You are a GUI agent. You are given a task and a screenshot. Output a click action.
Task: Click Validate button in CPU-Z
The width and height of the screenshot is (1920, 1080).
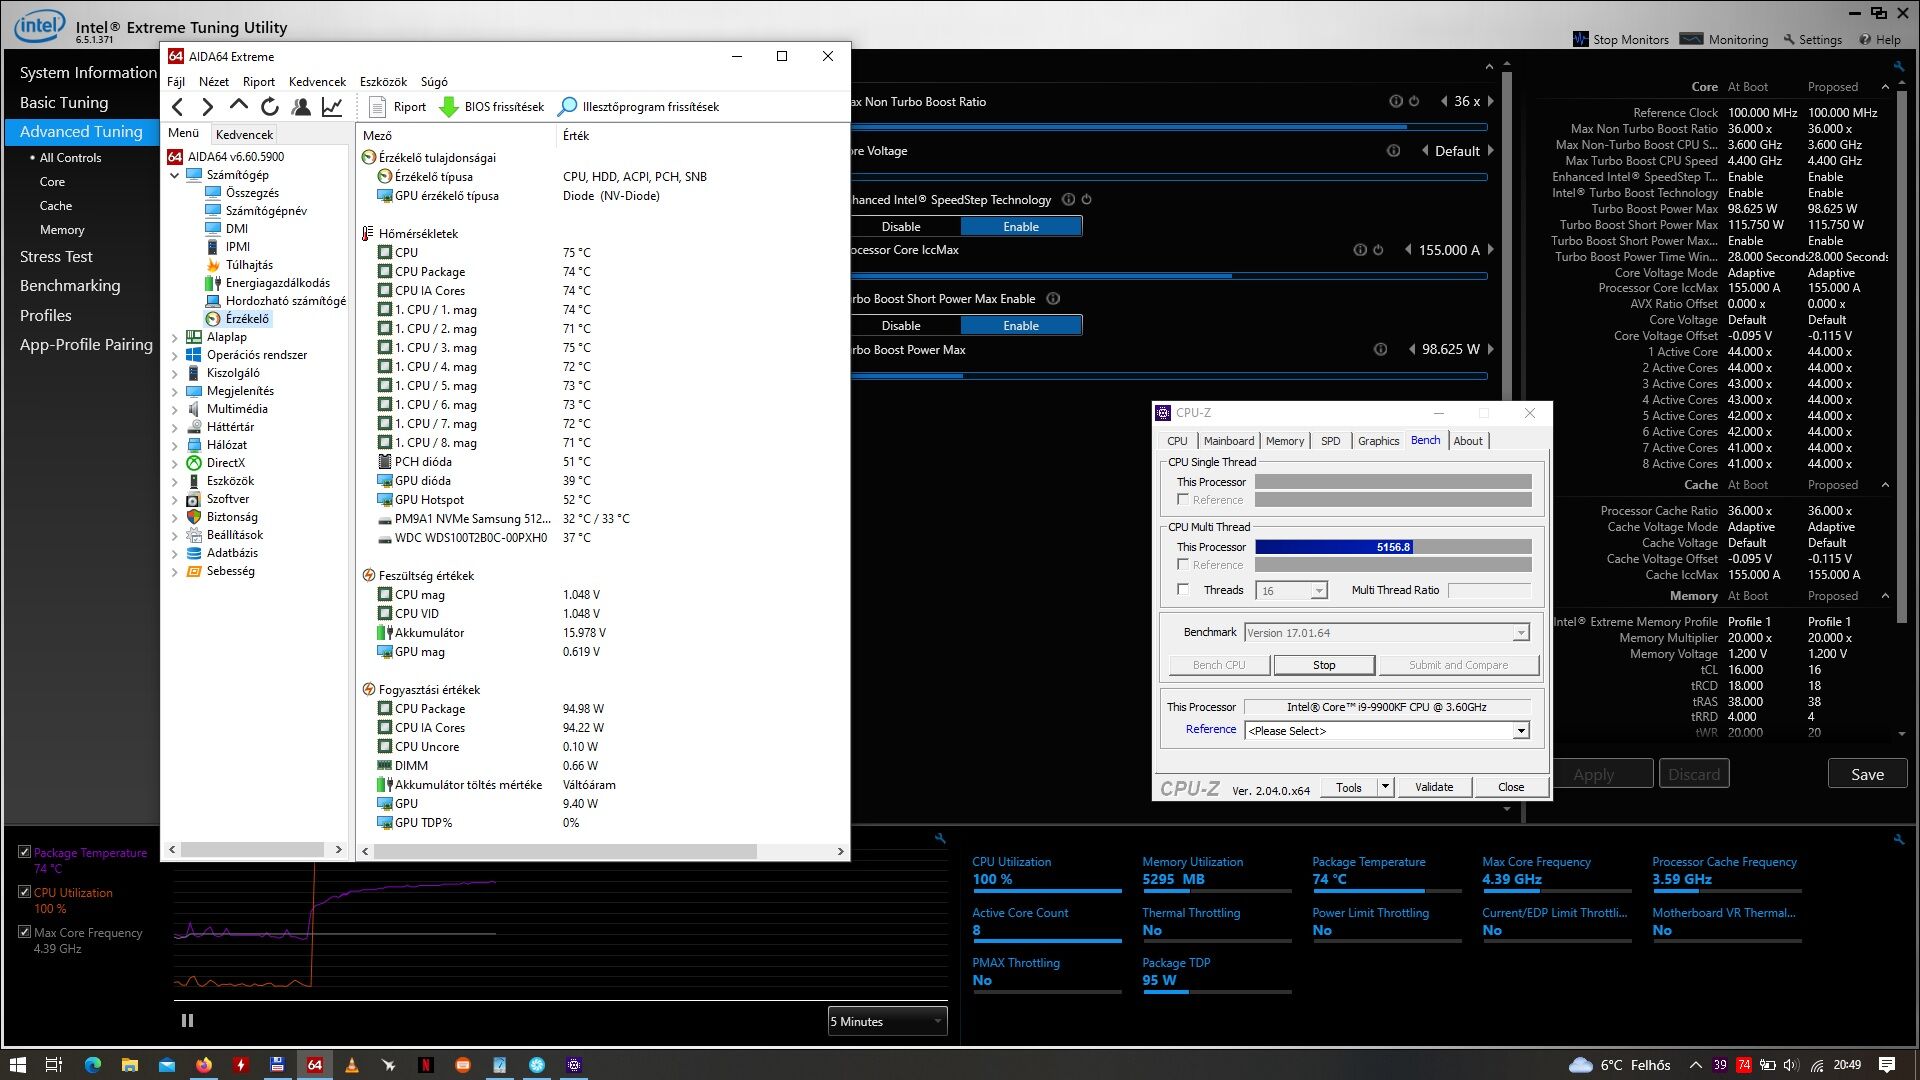pos(1433,787)
